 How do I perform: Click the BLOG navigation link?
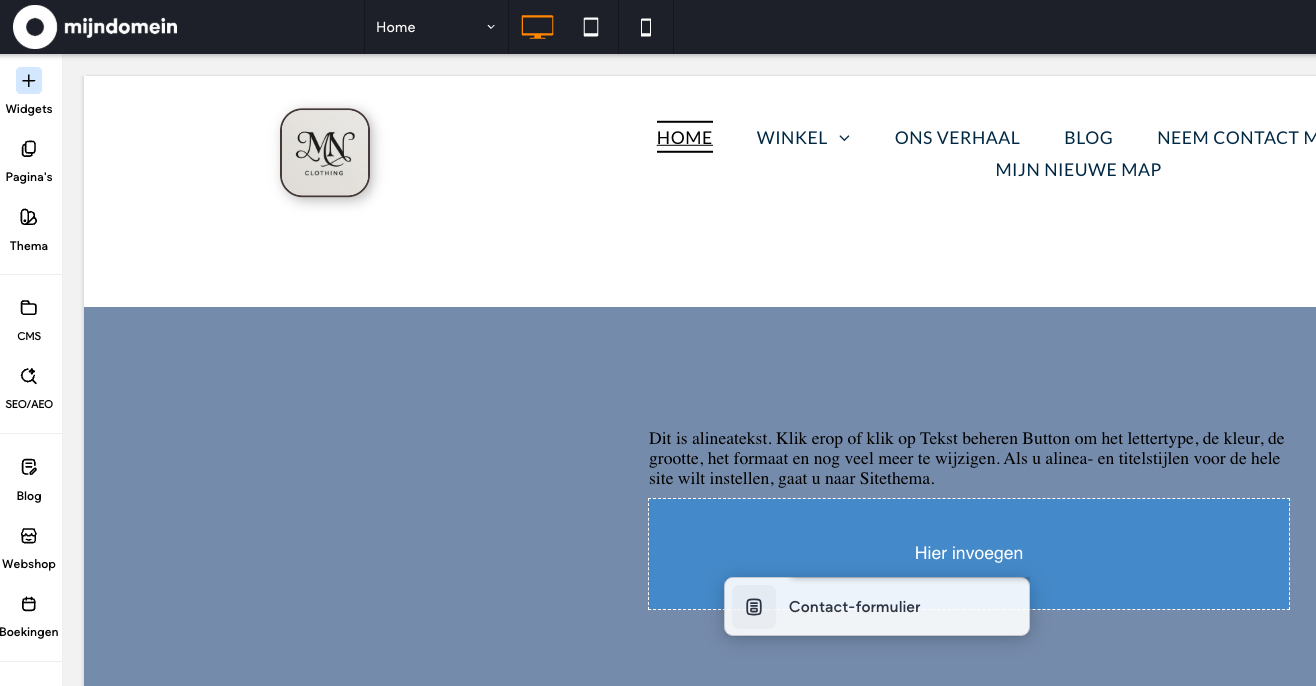click(x=1088, y=138)
